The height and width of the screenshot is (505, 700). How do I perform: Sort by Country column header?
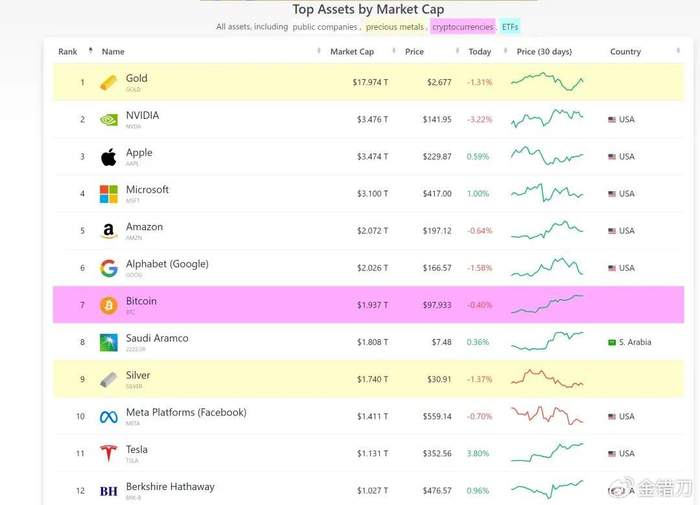click(x=625, y=52)
